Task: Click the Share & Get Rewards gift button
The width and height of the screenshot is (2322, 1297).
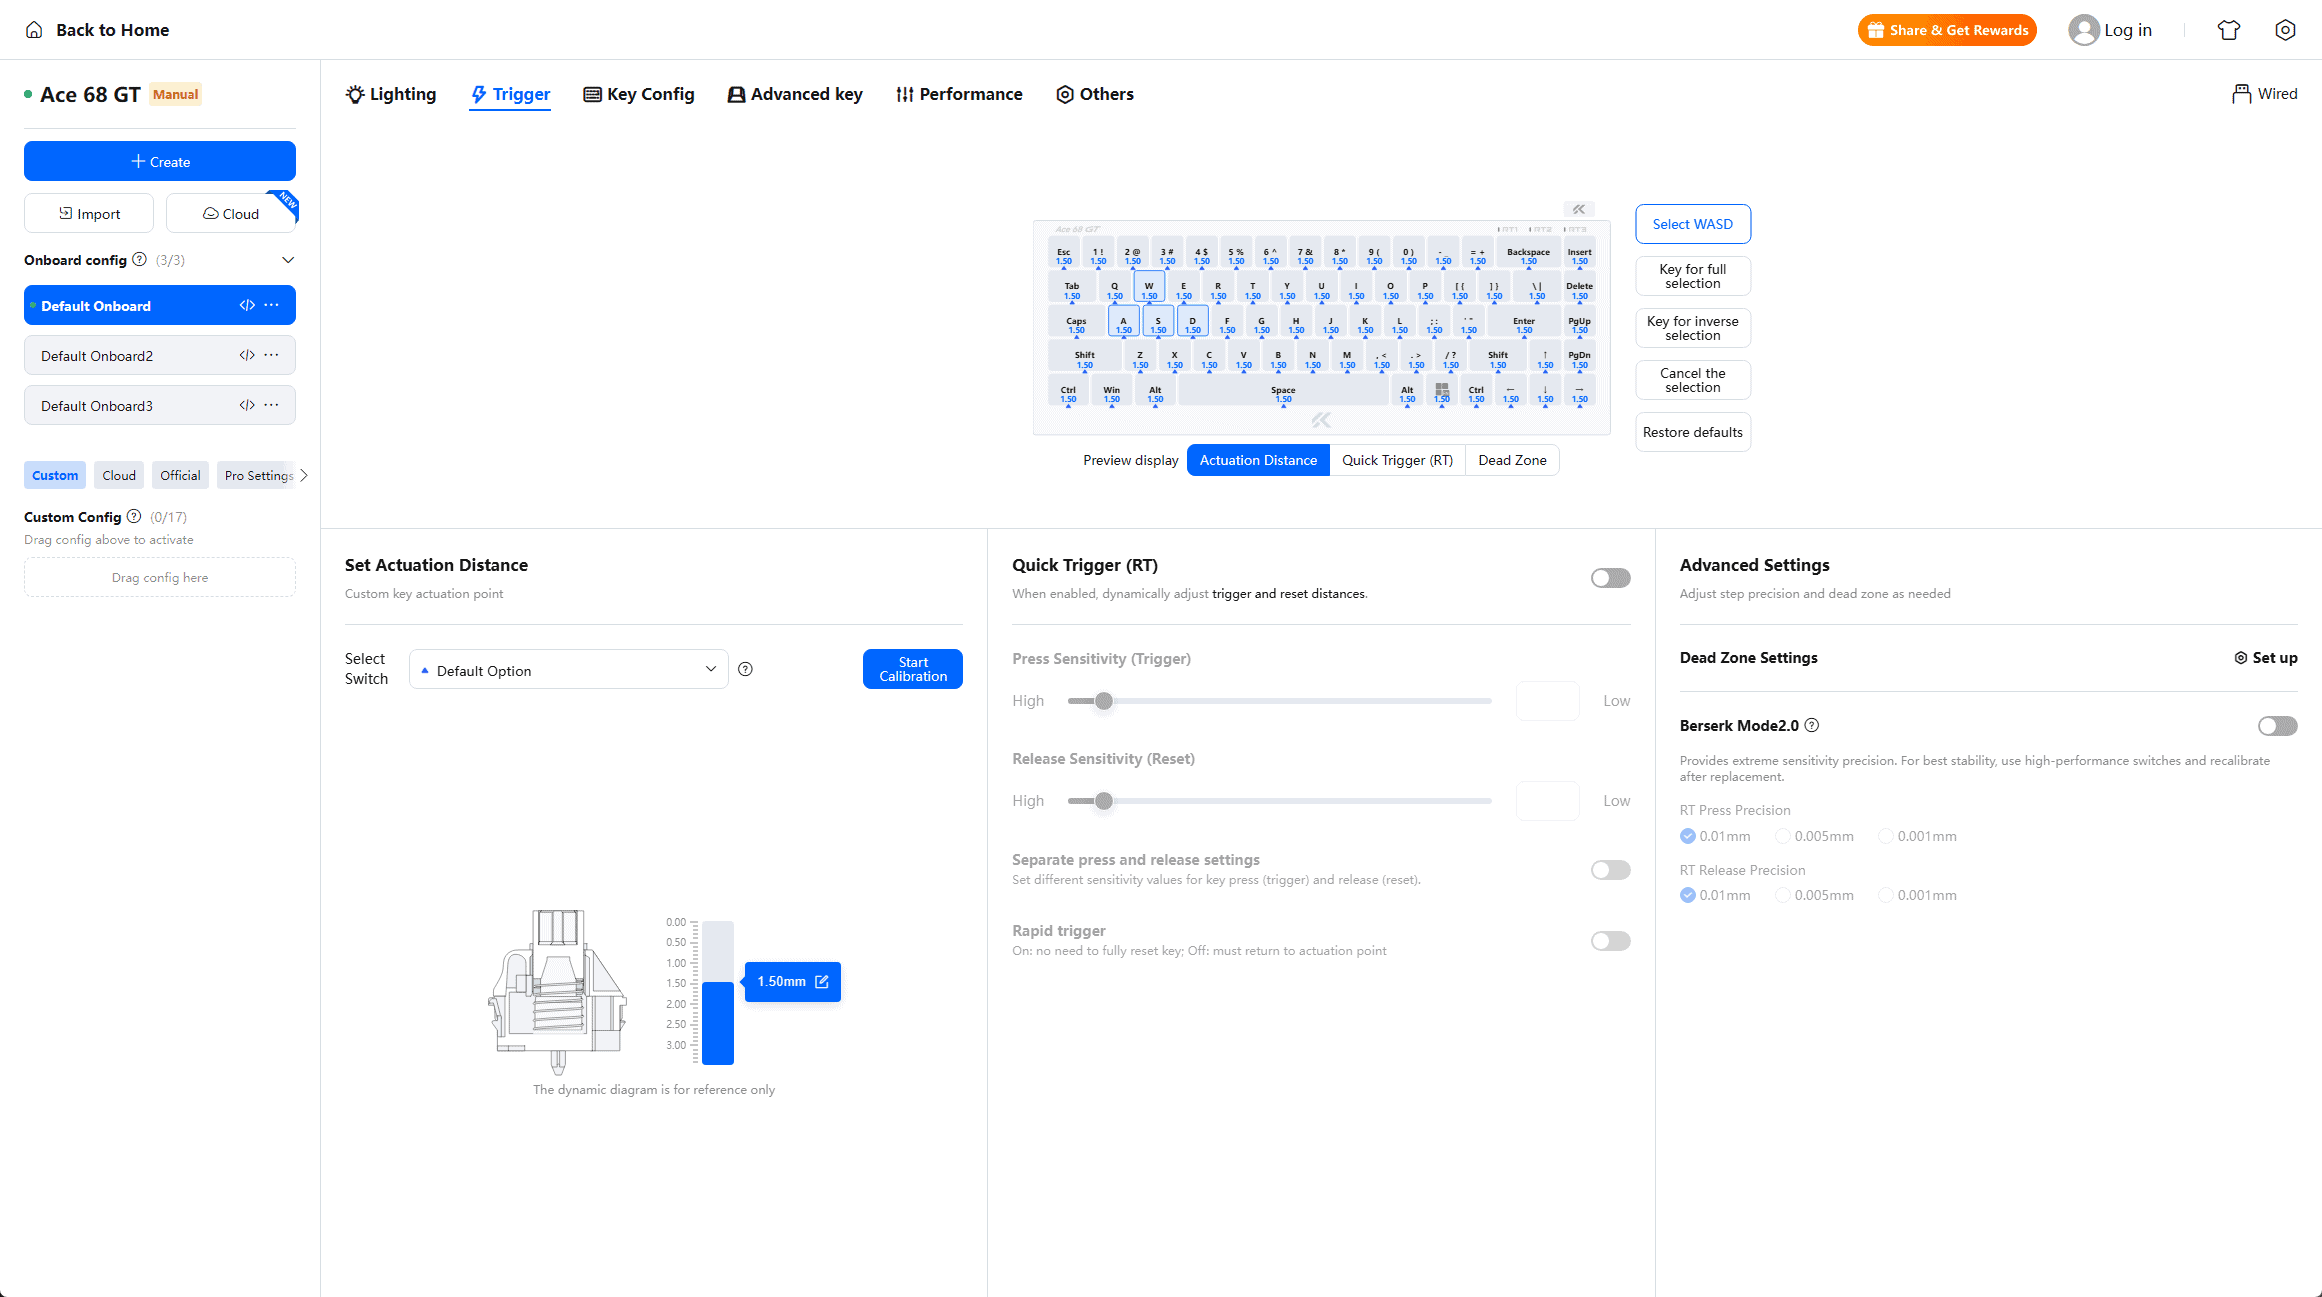Action: tap(1947, 30)
